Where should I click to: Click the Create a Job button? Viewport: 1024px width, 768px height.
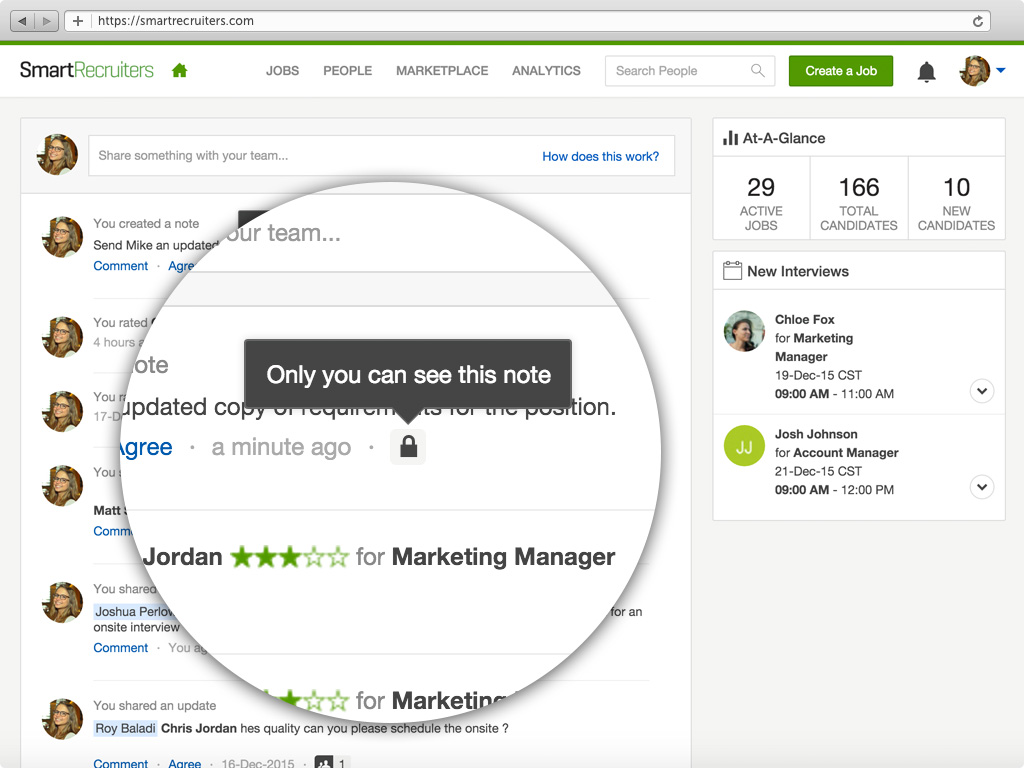(840, 71)
